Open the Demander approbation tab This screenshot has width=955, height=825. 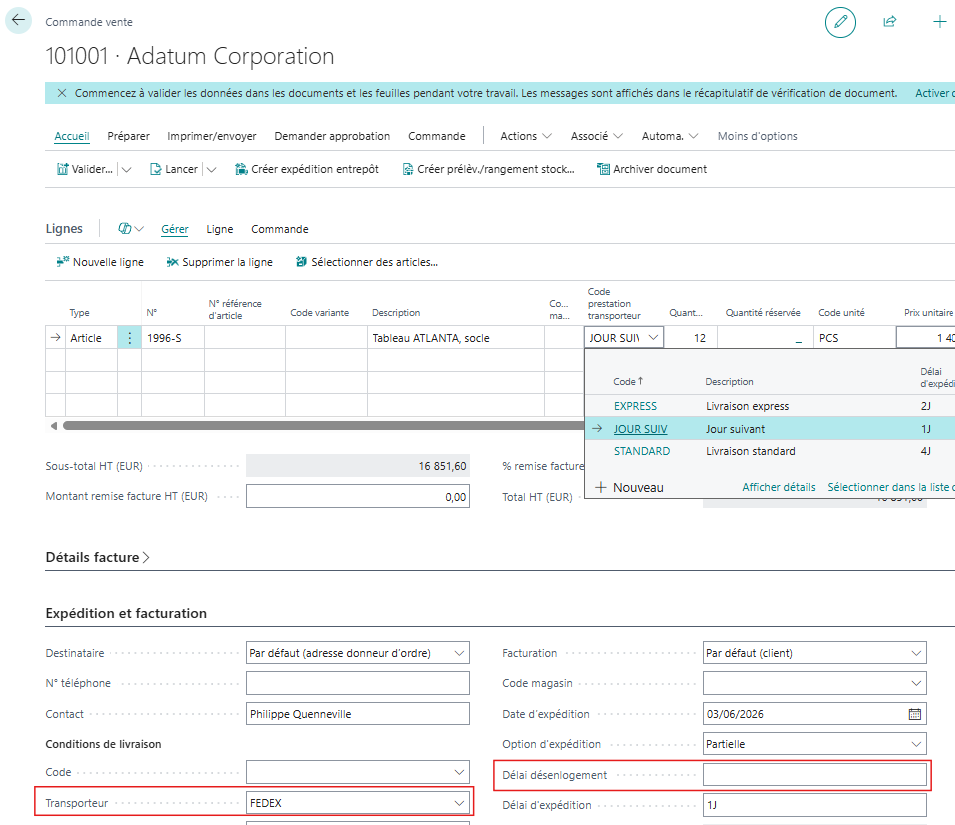click(x=332, y=136)
